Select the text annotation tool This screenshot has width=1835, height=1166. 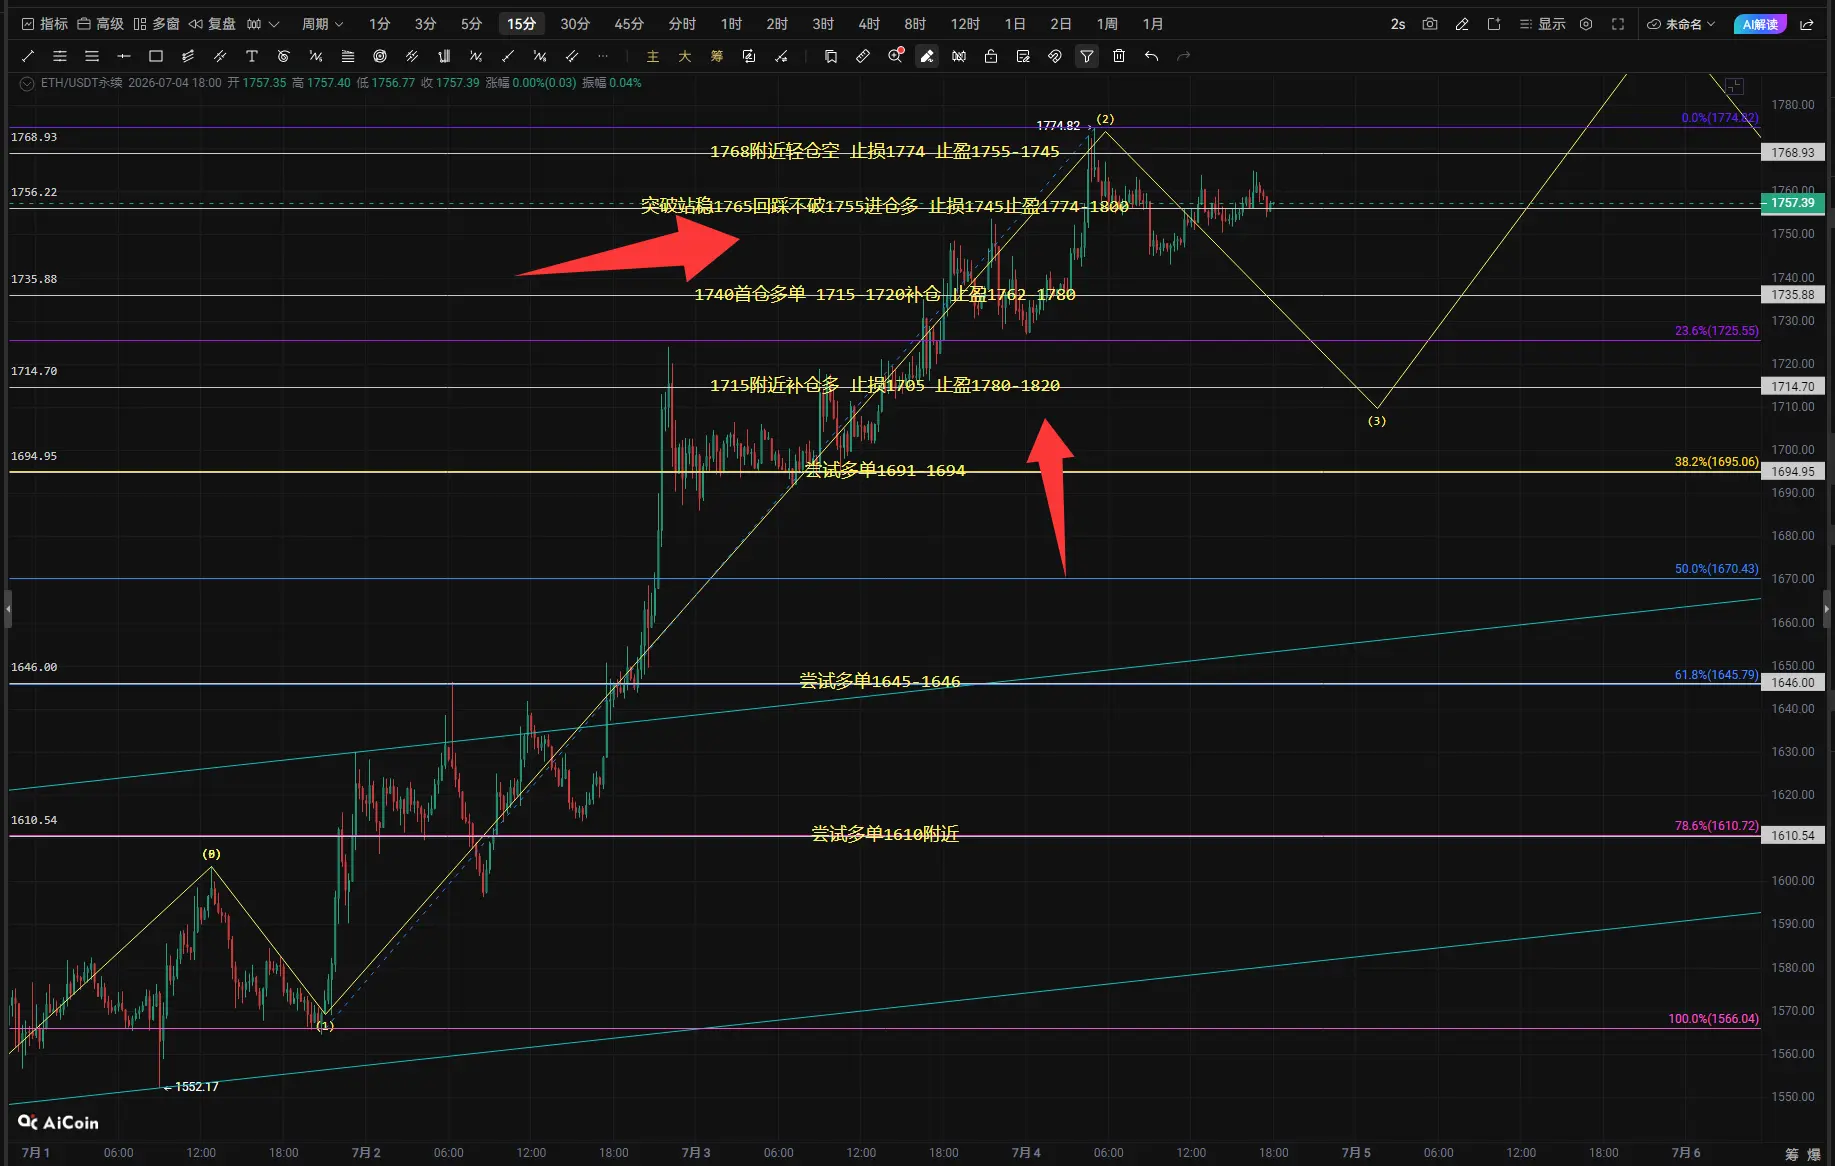pos(252,56)
